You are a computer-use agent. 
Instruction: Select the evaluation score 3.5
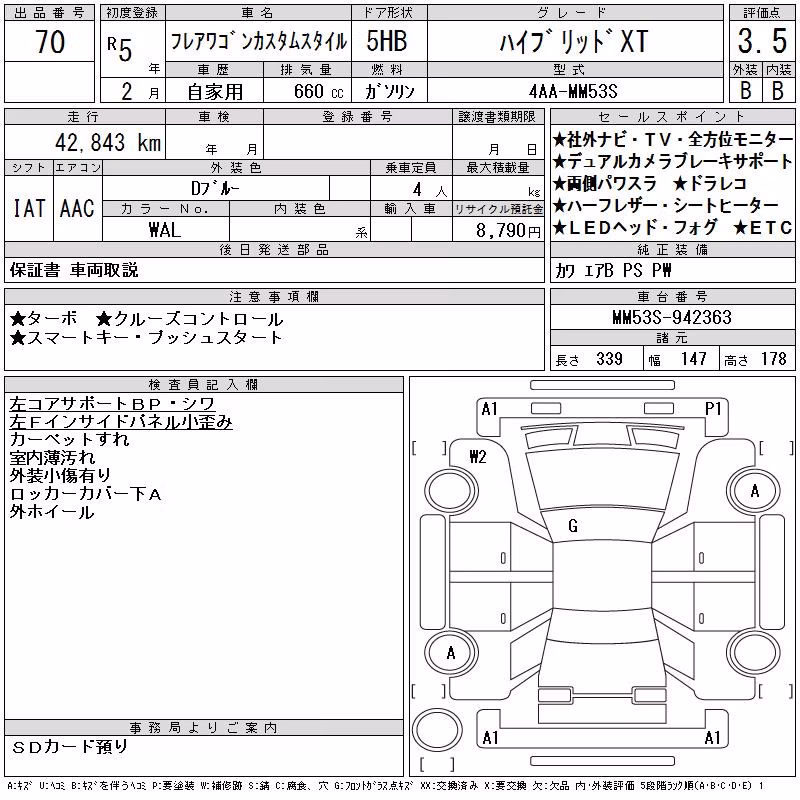[x=762, y=41]
